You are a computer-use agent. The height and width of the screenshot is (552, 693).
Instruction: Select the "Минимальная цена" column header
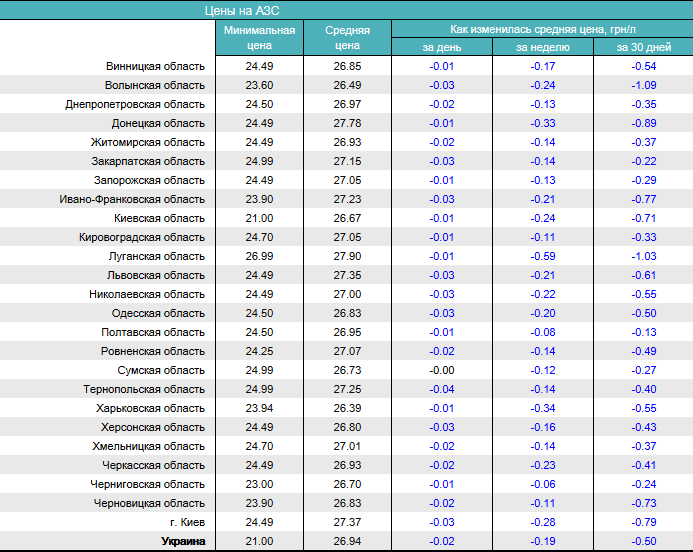[x=259, y=37]
